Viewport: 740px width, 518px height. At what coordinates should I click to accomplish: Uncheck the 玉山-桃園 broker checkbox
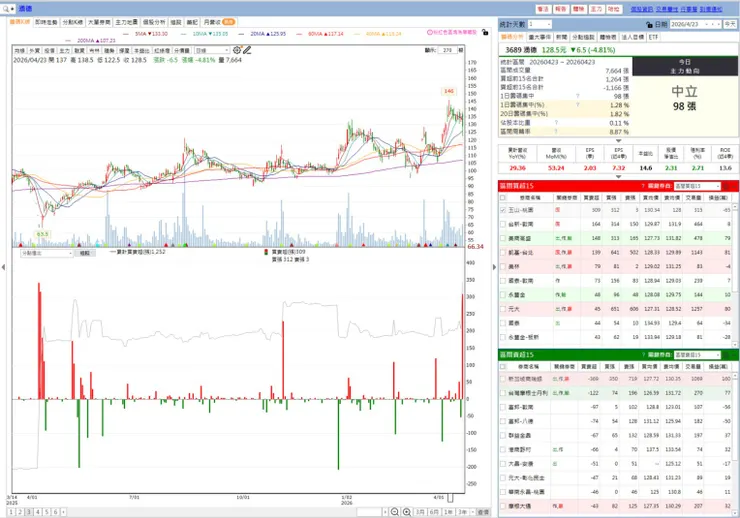coord(503,210)
